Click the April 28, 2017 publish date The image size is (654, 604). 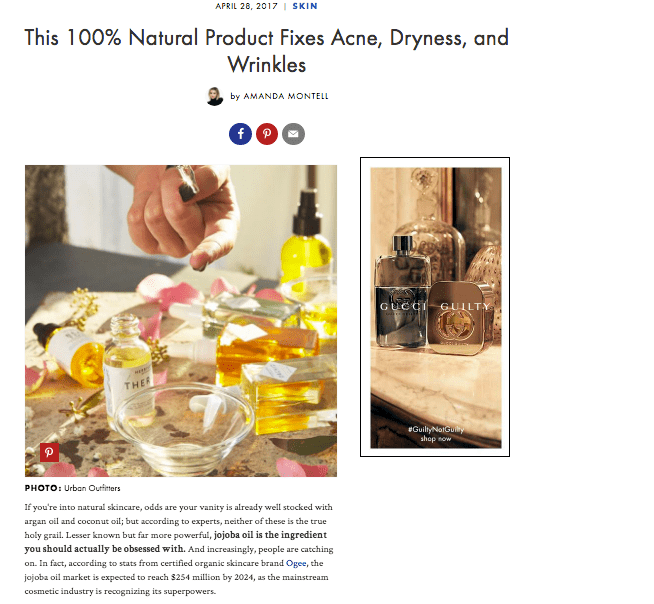(247, 6)
